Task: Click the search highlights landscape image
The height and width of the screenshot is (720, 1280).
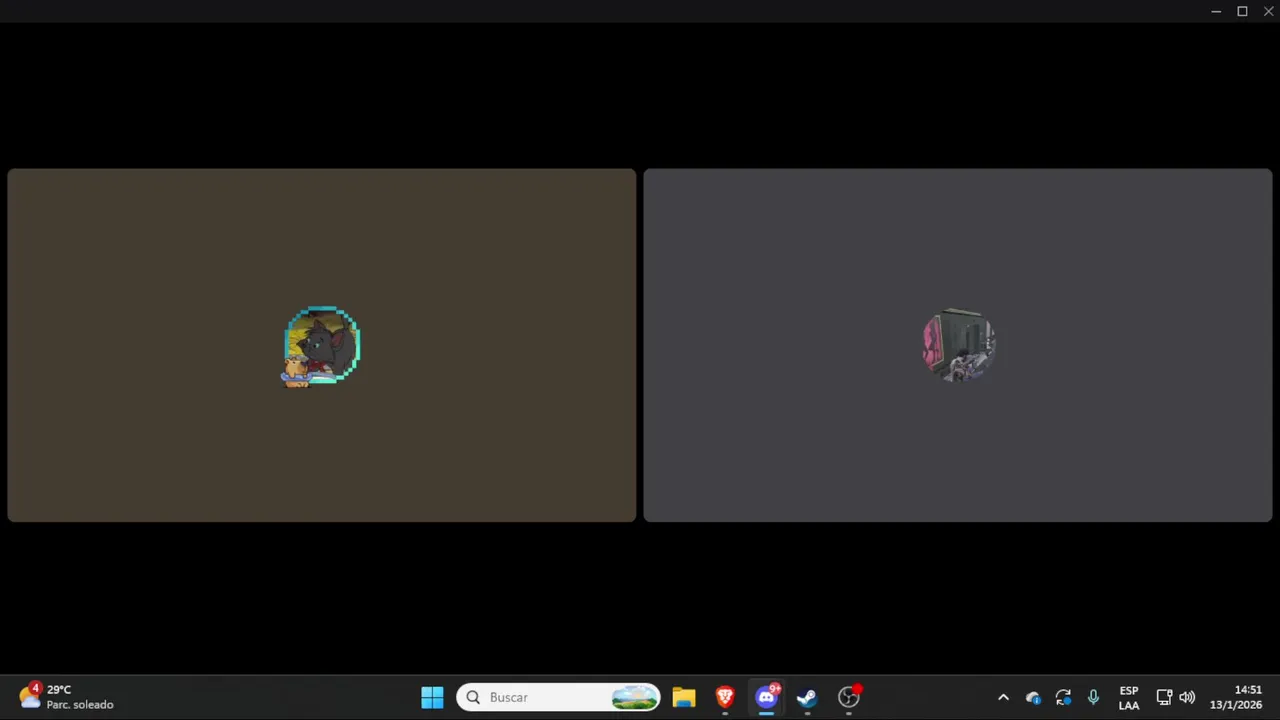Action: click(x=635, y=697)
